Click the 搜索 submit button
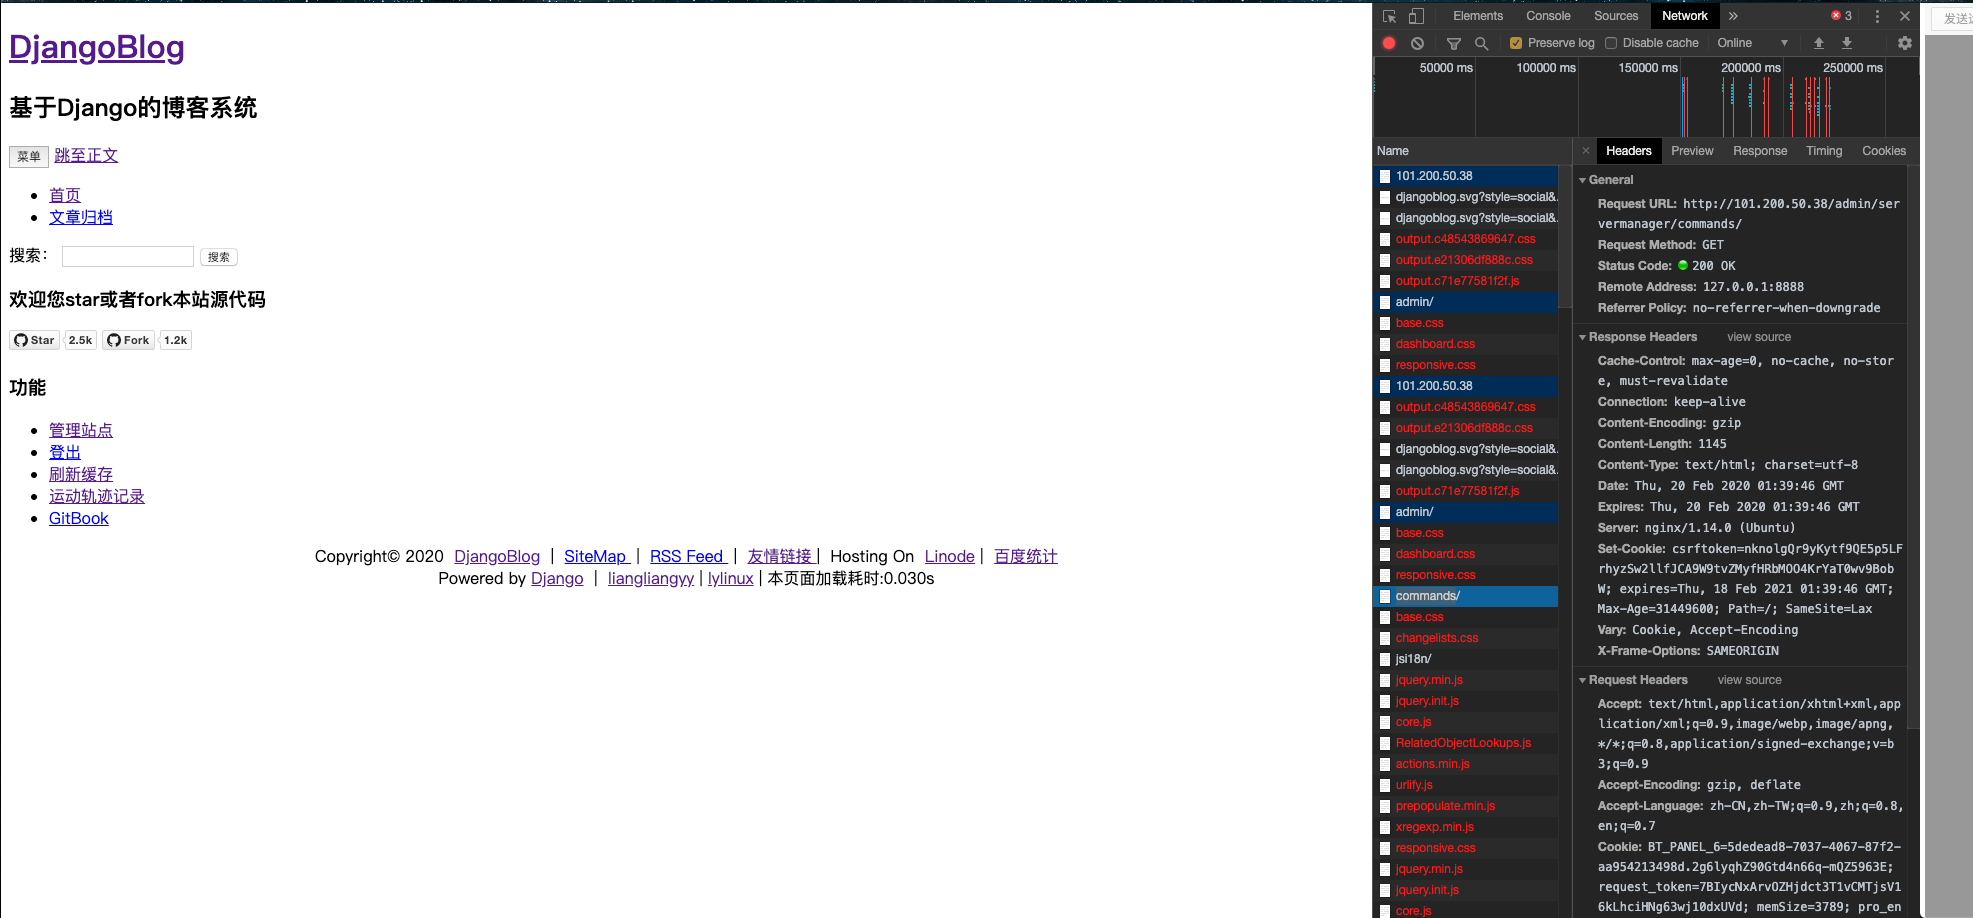Screen dimensions: 1973x918 [x=219, y=257]
